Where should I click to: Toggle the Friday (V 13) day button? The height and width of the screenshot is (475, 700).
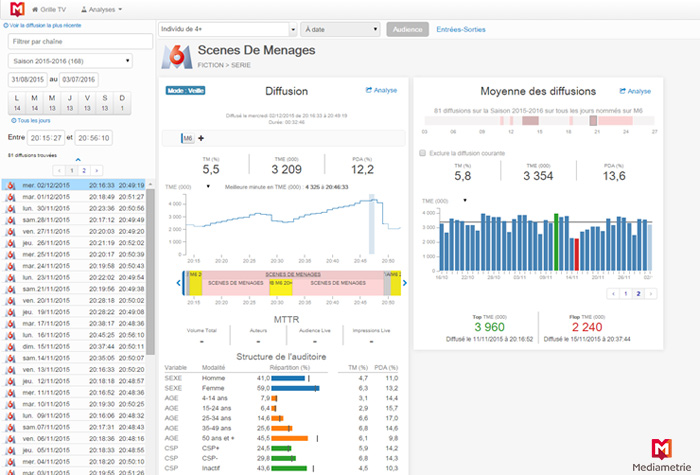tap(87, 103)
